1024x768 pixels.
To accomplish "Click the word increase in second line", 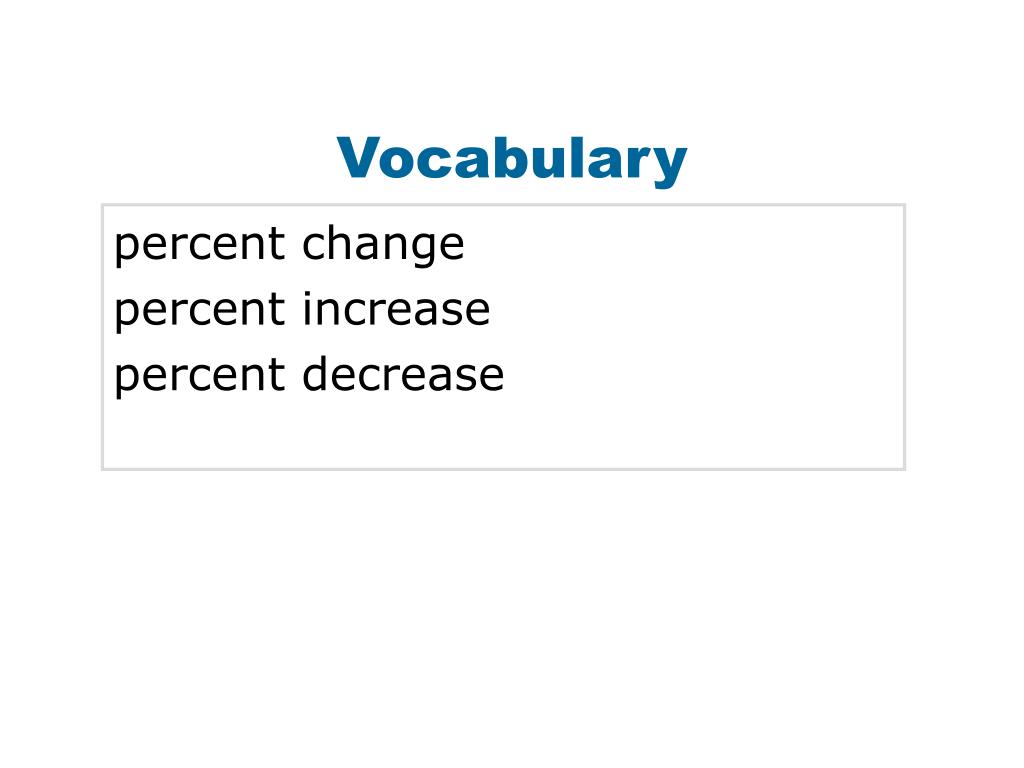I will click(x=396, y=309).
